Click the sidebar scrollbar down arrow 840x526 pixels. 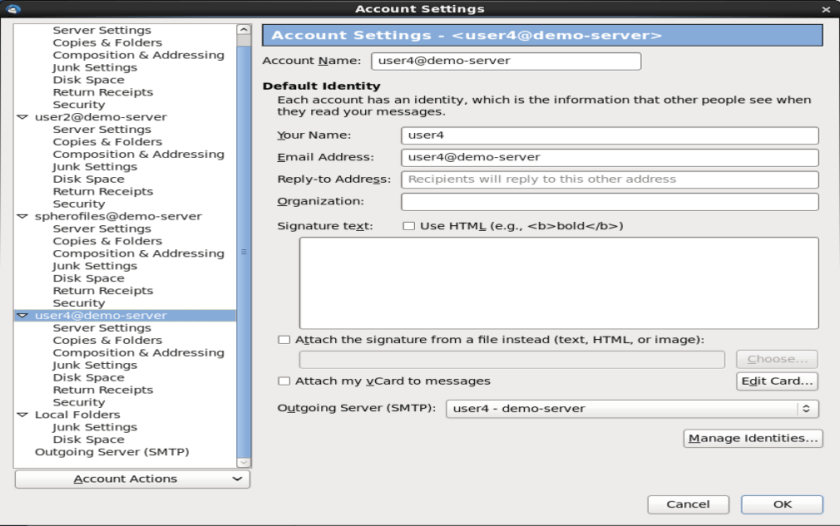(244, 462)
